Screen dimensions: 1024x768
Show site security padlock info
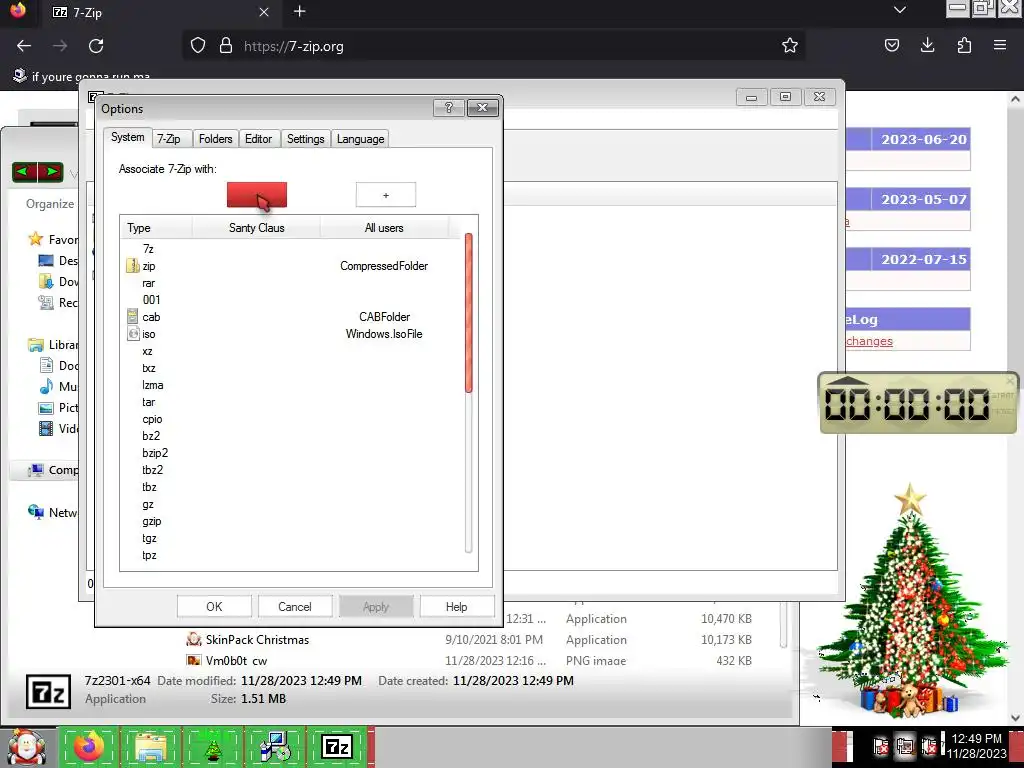pyautogui.click(x=226, y=46)
